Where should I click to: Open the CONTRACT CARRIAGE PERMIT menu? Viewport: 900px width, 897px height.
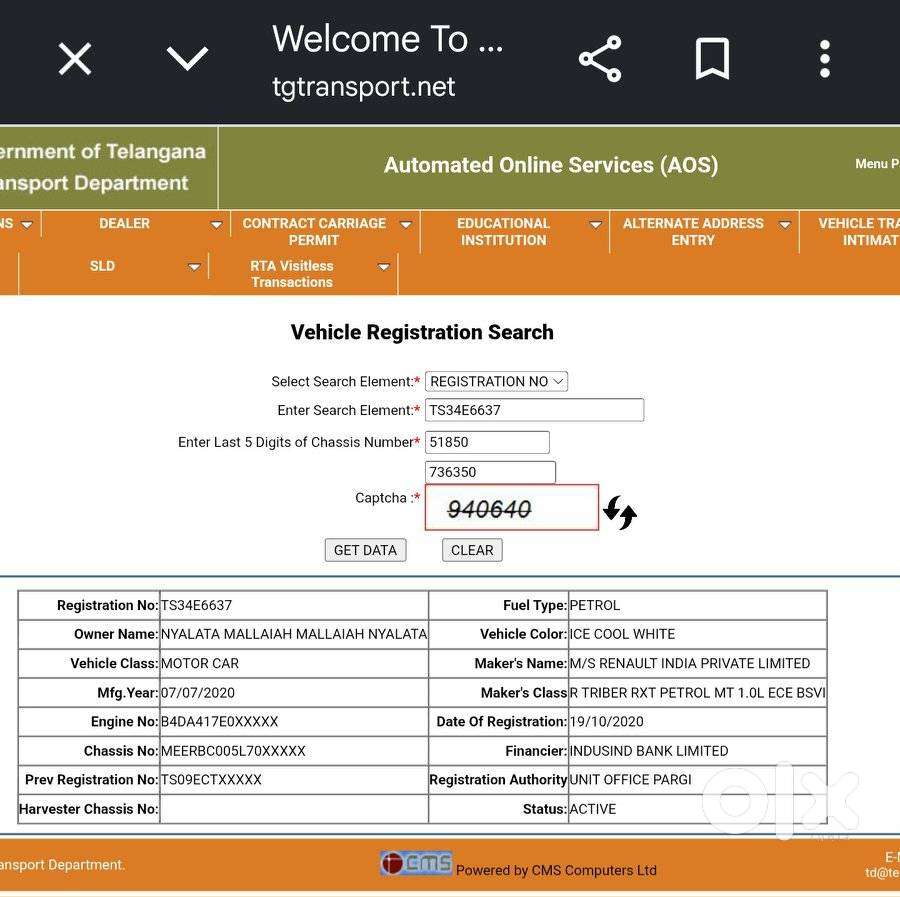[x=314, y=231]
